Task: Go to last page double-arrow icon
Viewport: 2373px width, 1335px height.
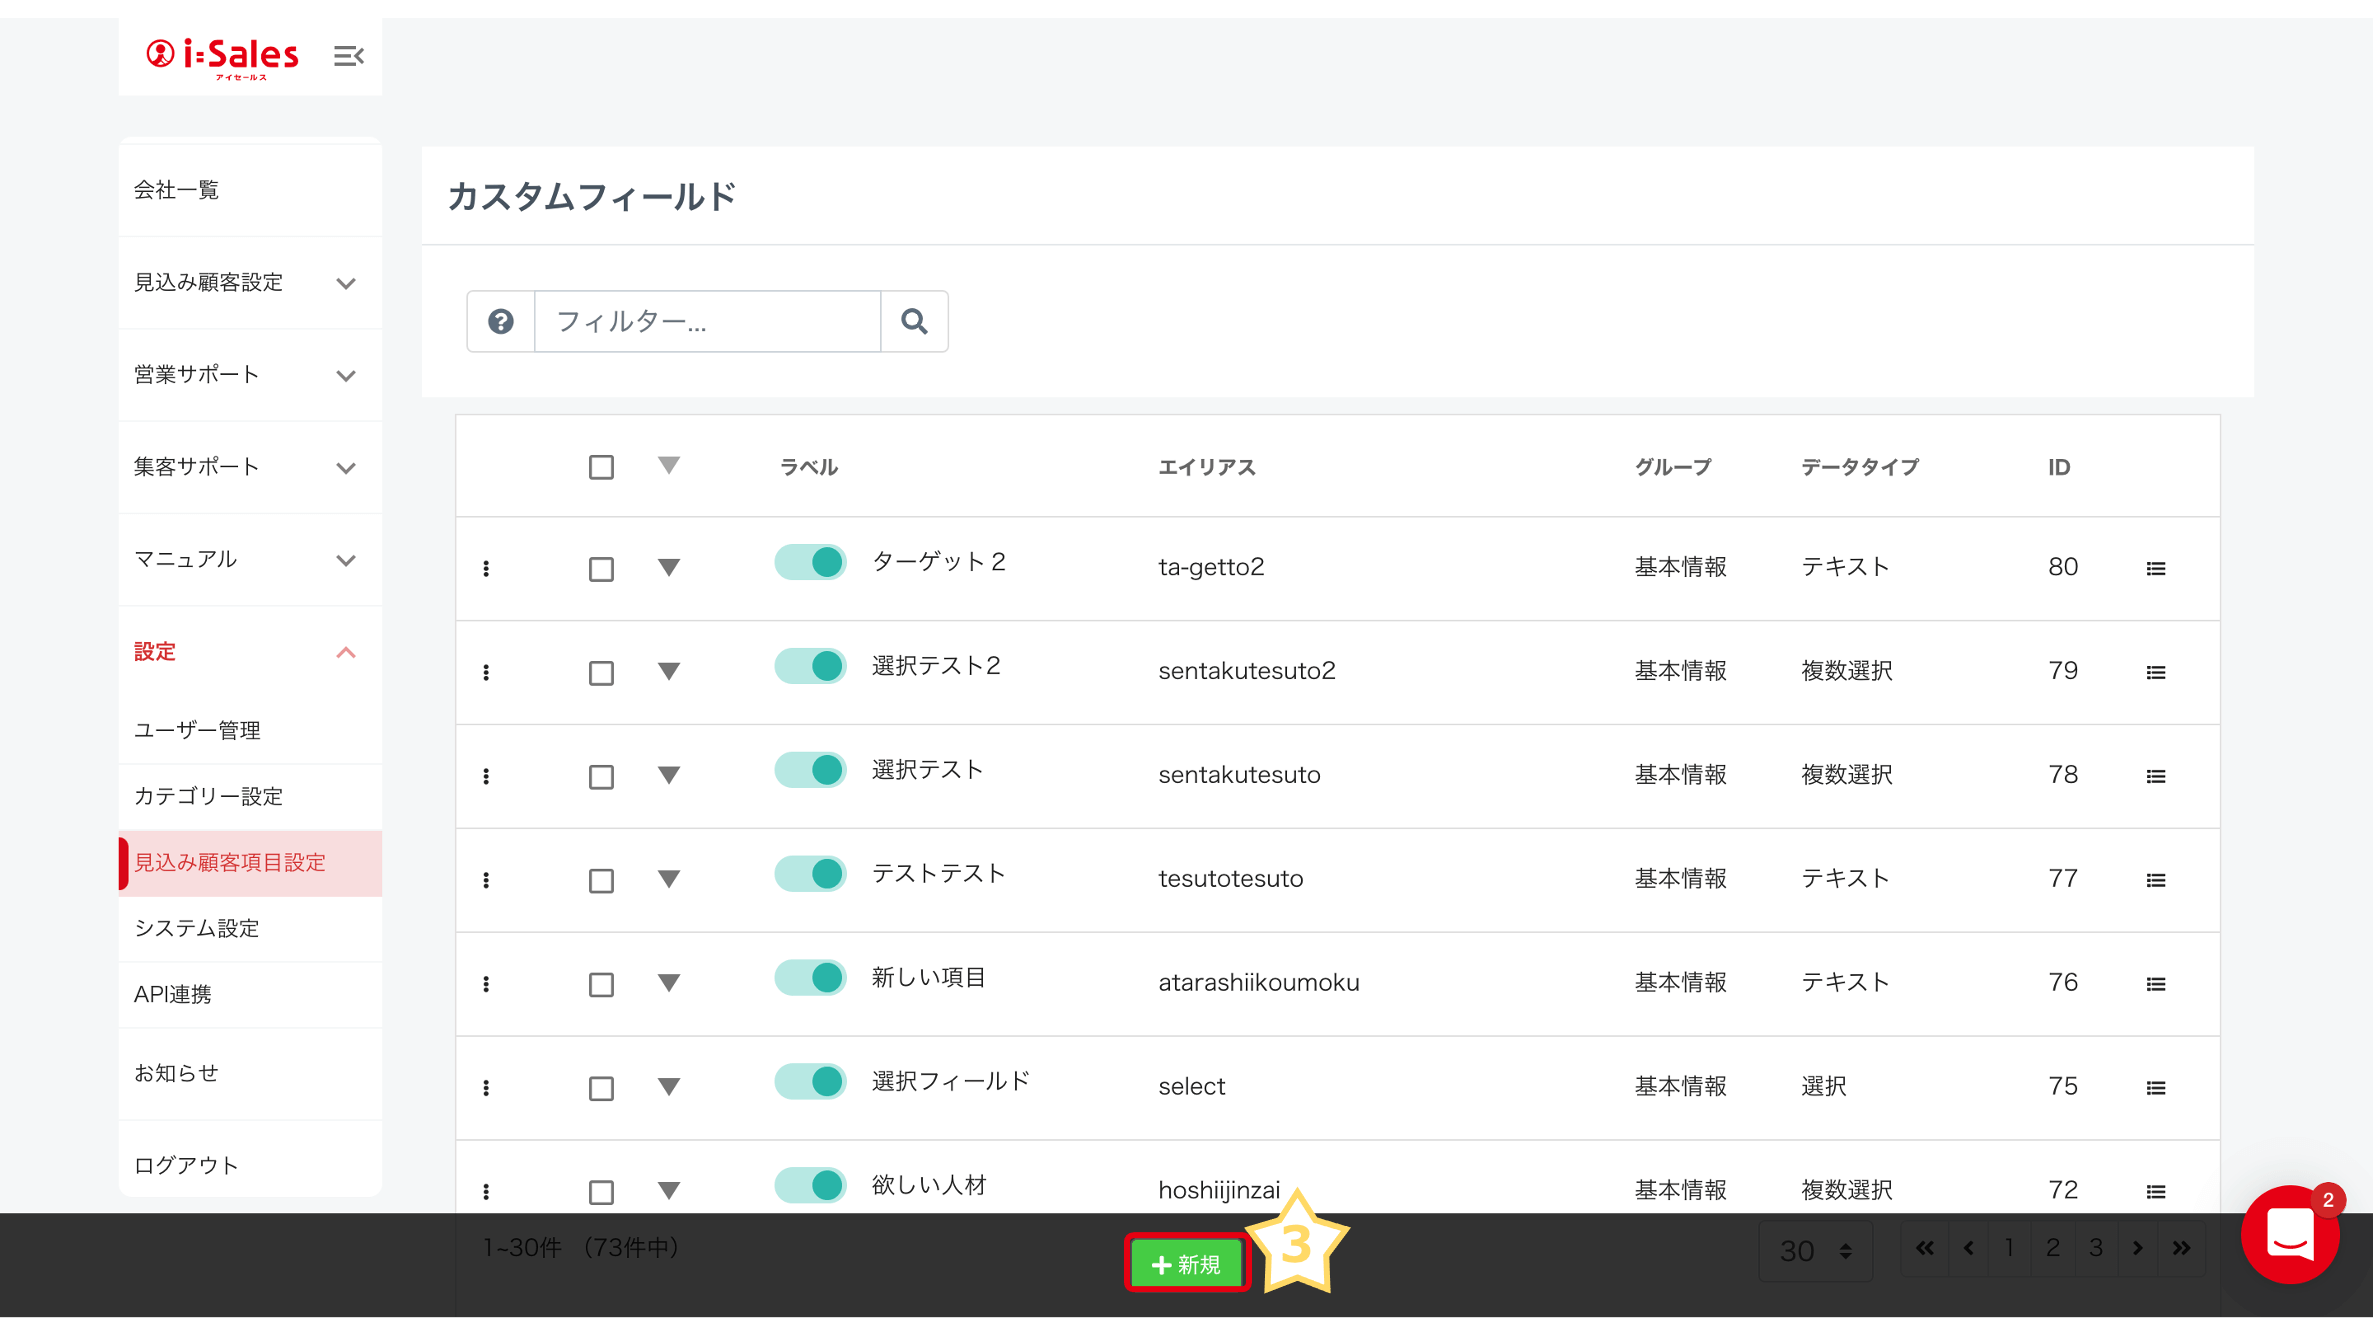Action: (2181, 1248)
